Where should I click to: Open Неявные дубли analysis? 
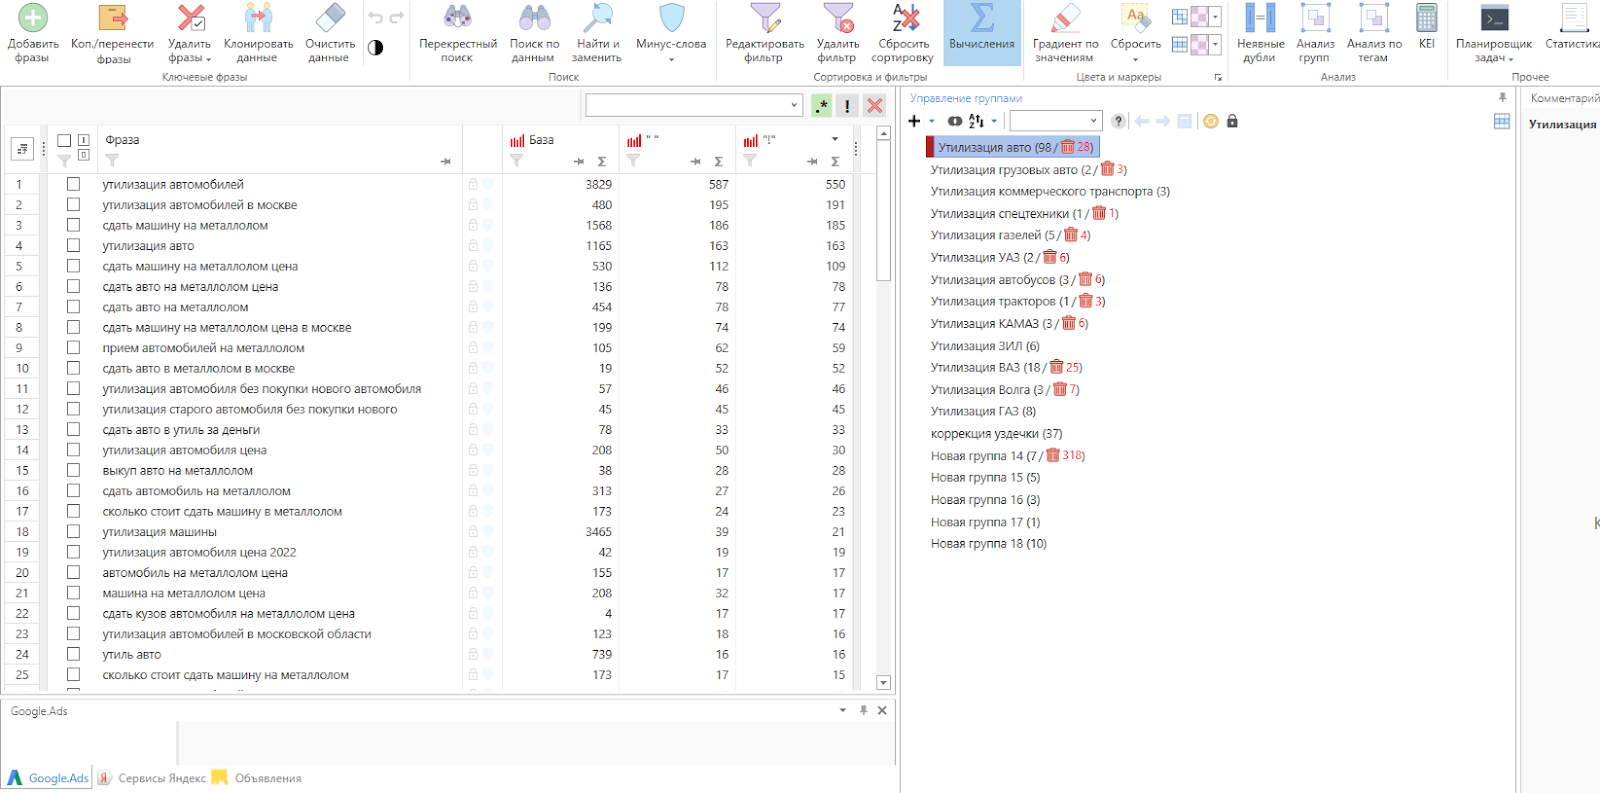coord(1259,18)
